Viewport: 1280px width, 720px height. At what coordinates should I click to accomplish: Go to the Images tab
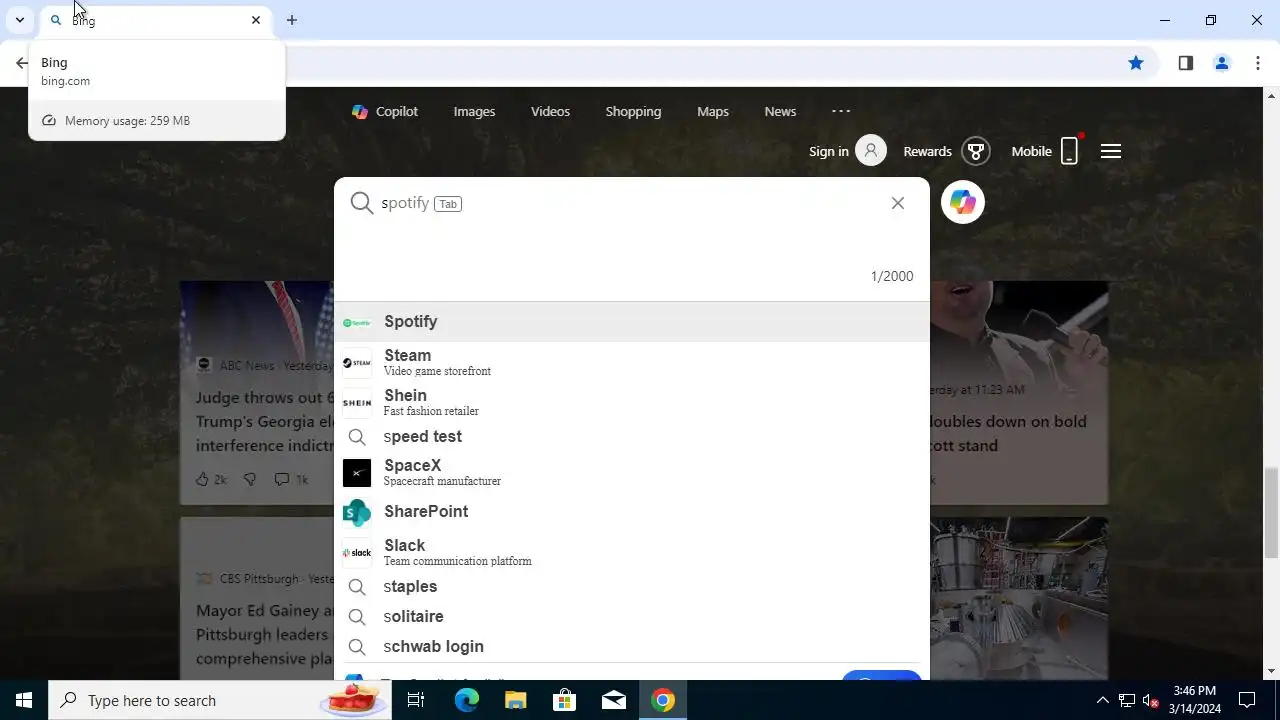pyautogui.click(x=474, y=111)
